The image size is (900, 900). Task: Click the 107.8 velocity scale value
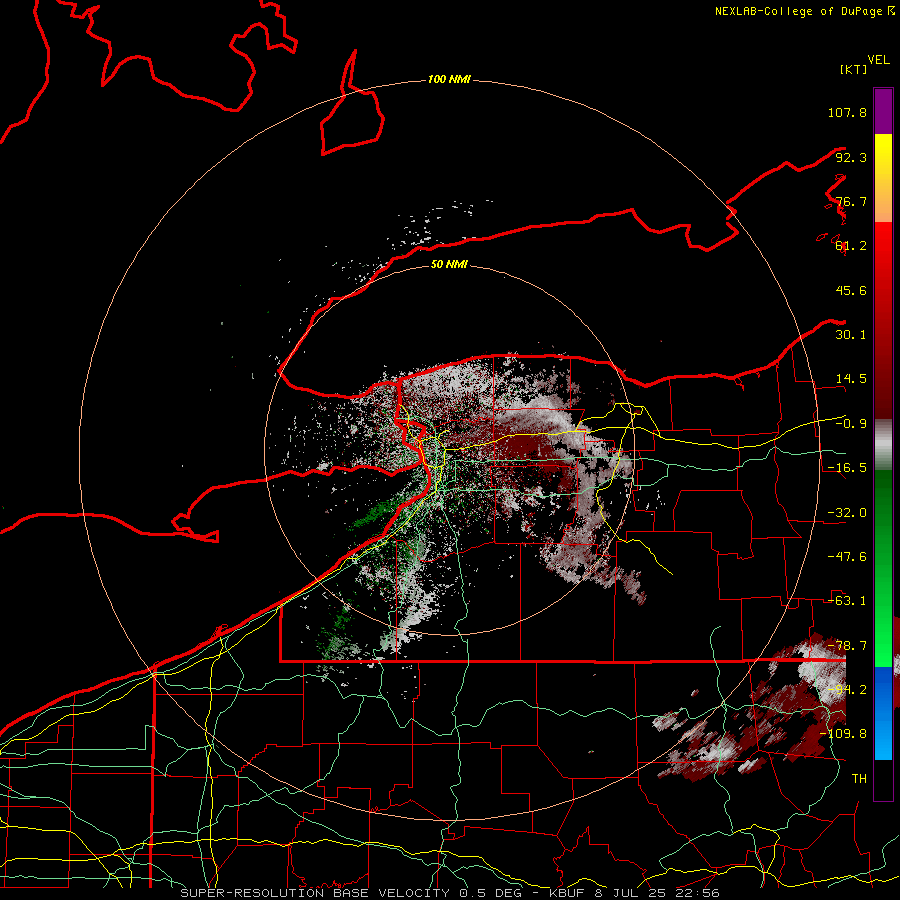pos(847,112)
